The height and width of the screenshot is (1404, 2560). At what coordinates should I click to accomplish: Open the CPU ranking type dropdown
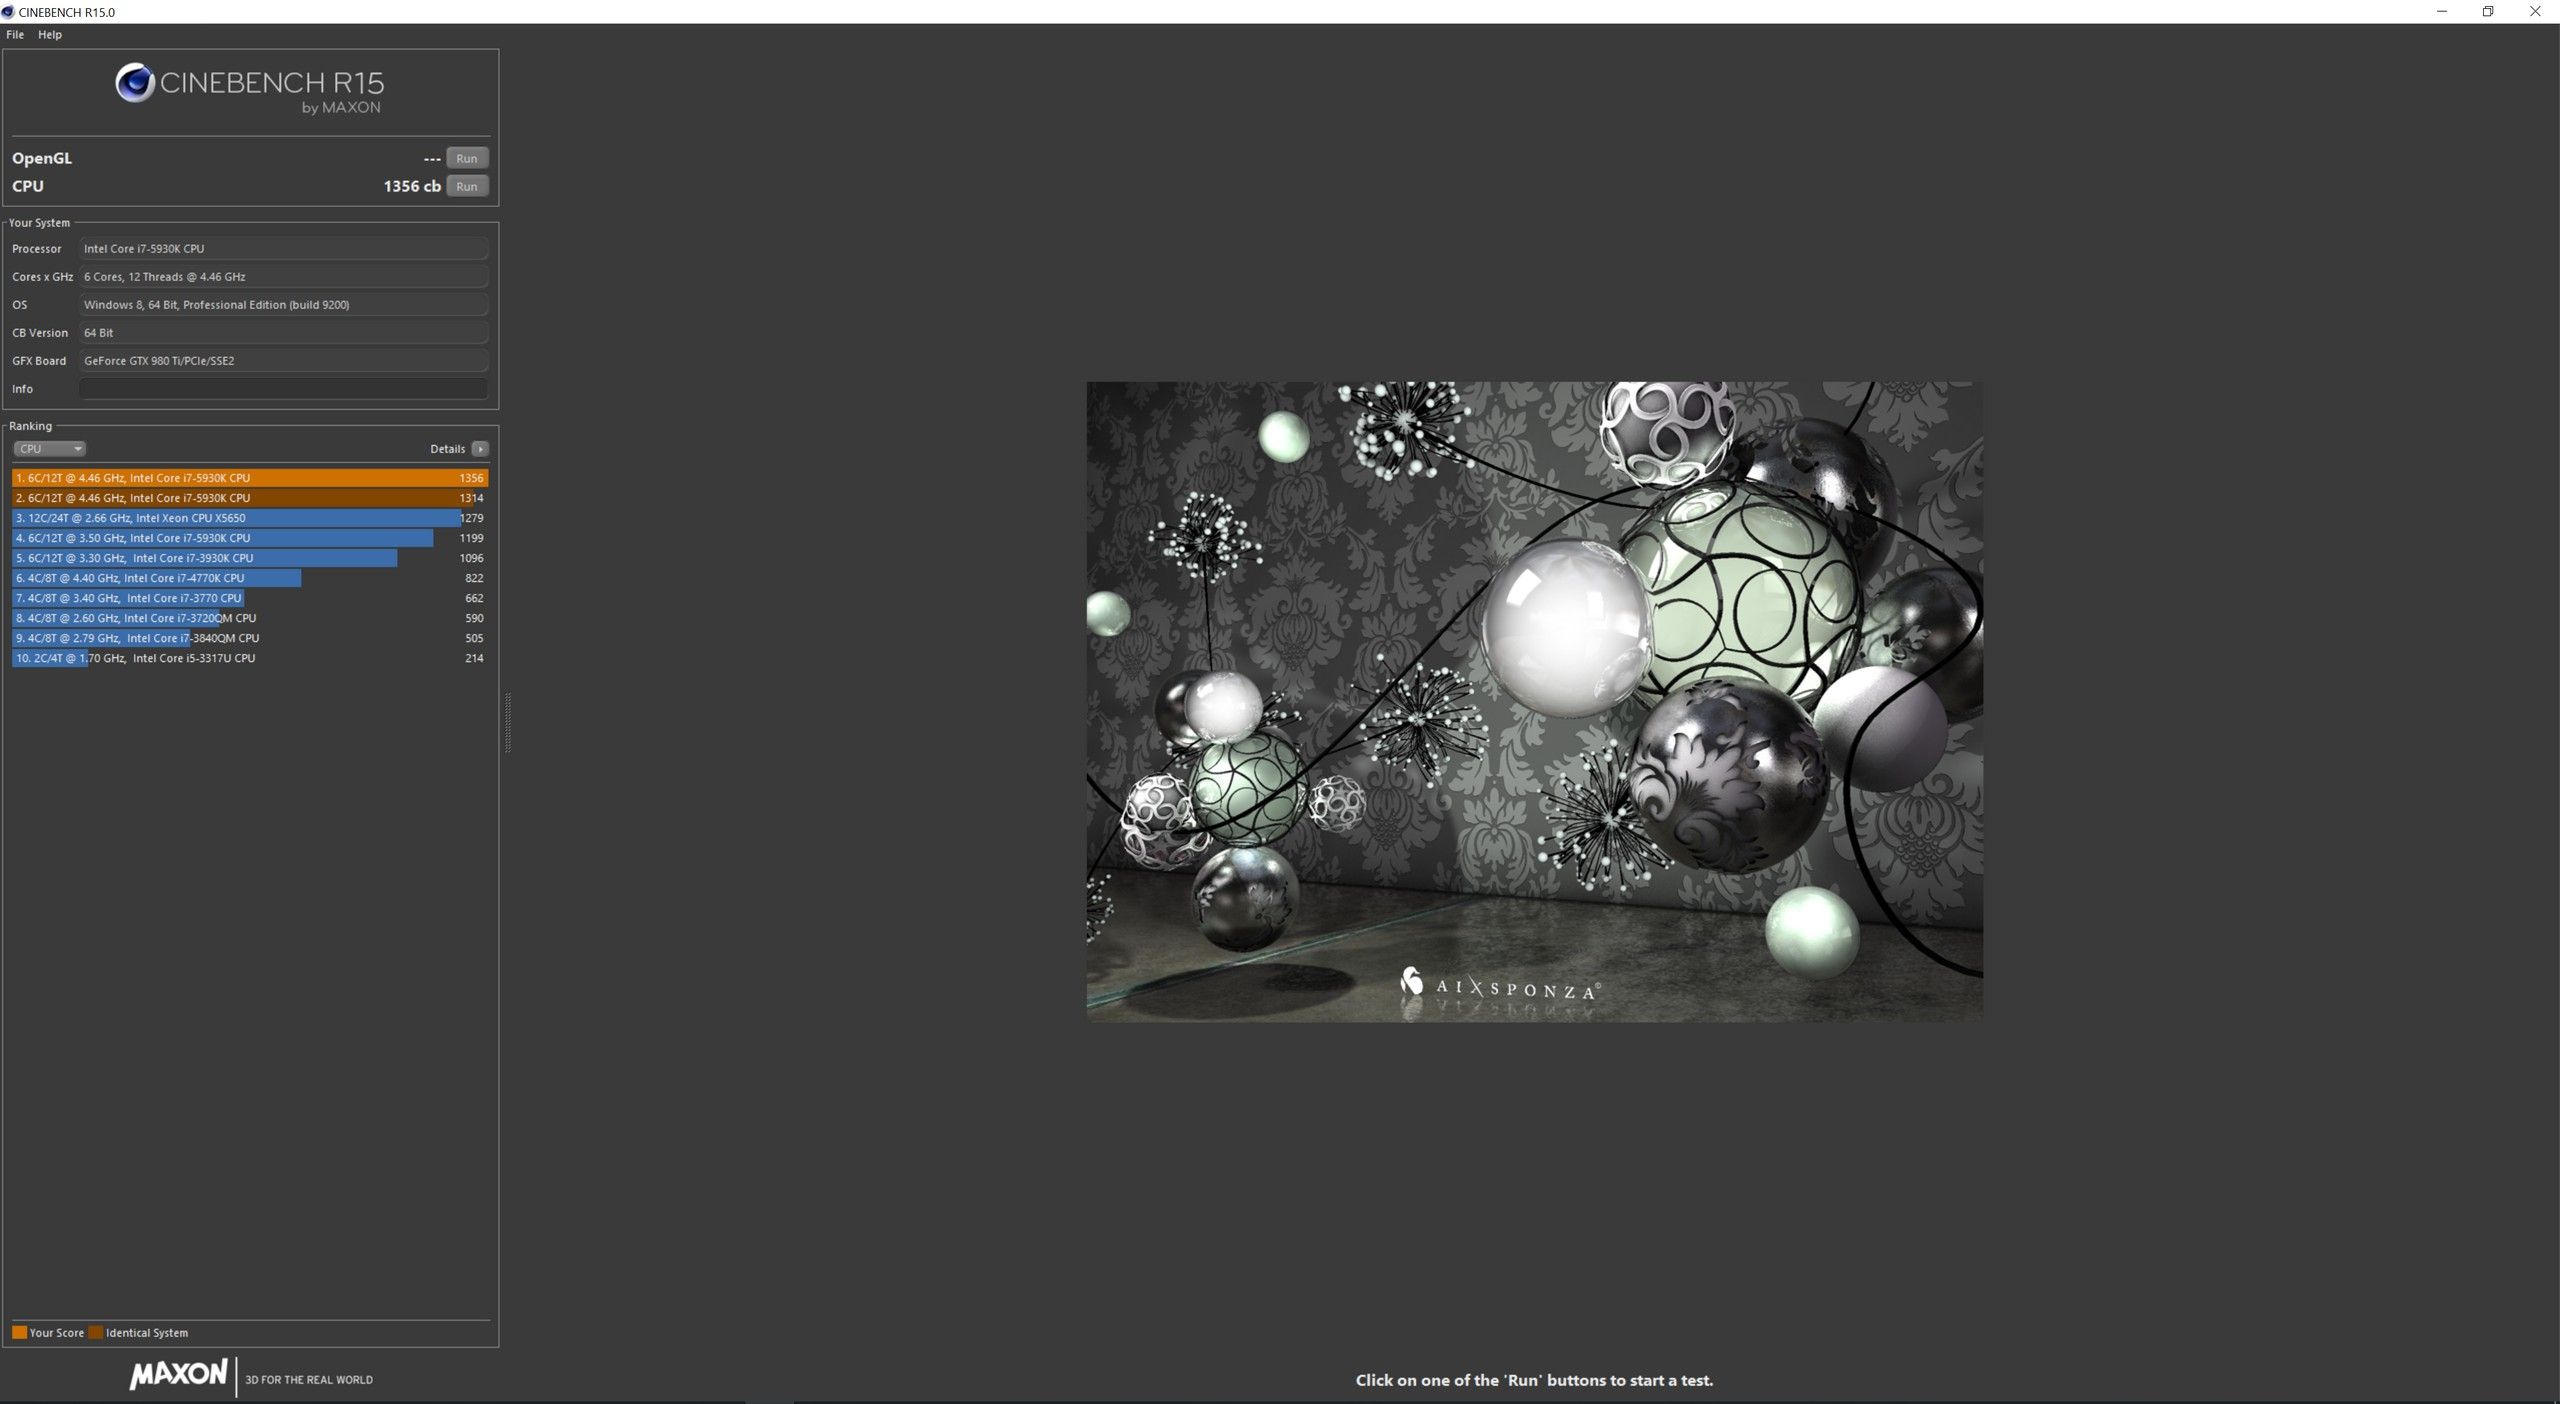[49, 449]
